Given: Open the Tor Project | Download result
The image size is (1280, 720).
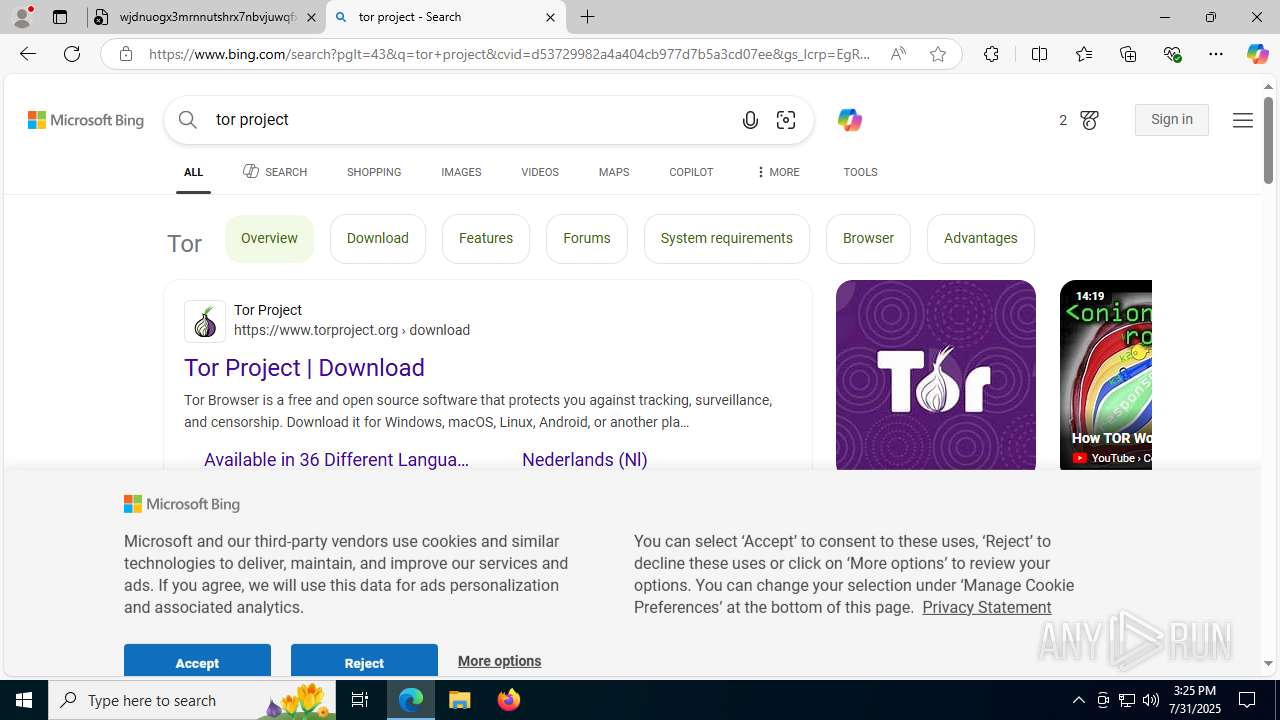Looking at the screenshot, I should pyautogui.click(x=304, y=368).
